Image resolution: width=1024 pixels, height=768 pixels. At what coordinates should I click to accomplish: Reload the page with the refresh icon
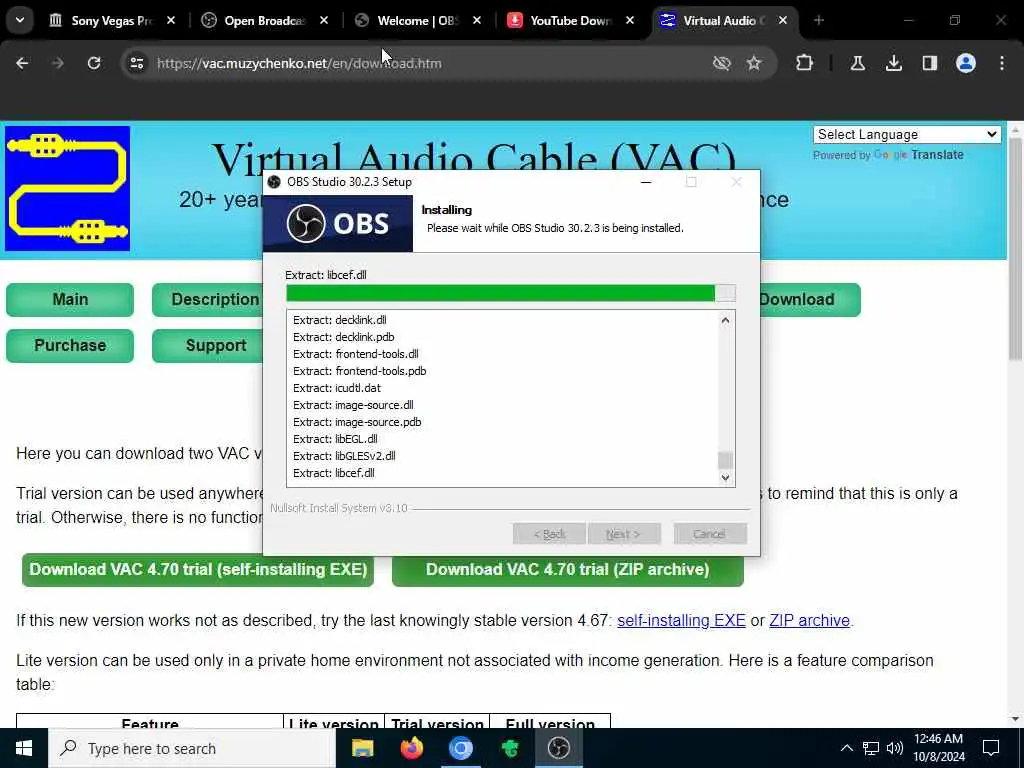pyautogui.click(x=94, y=63)
